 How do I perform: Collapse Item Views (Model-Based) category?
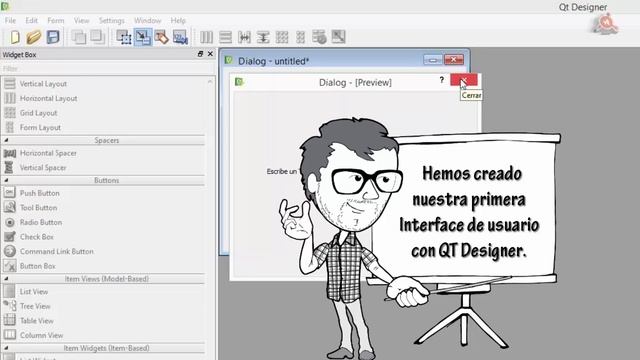pyautogui.click(x=6, y=279)
